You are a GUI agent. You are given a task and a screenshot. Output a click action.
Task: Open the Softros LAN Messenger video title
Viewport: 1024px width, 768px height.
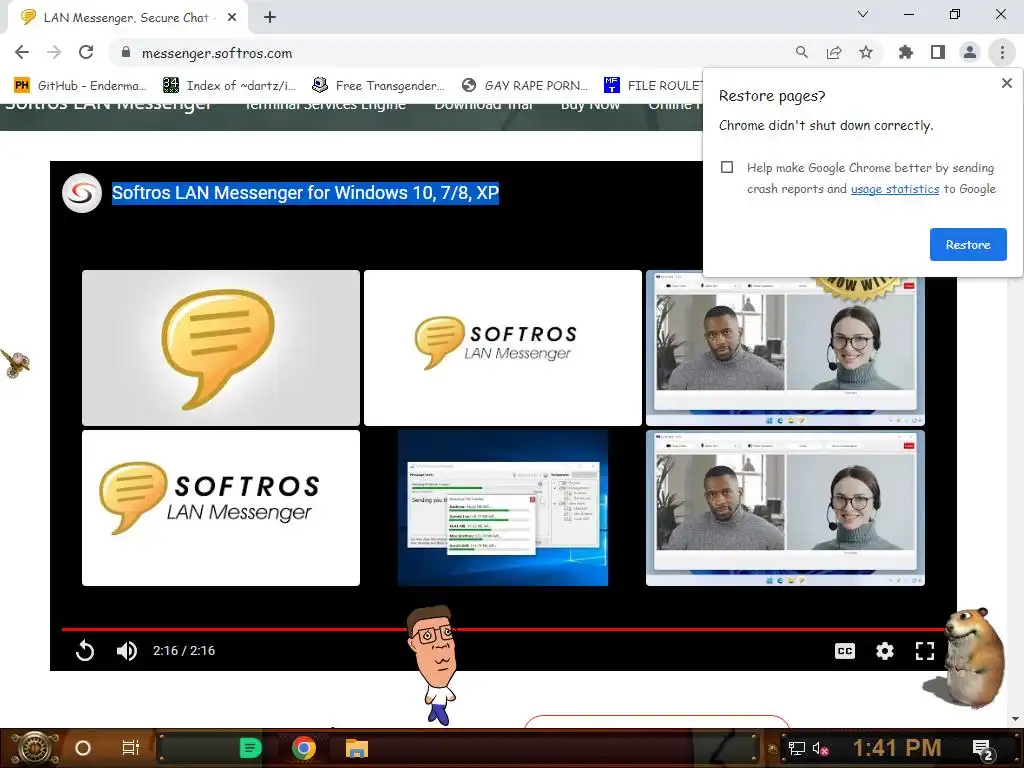pyautogui.click(x=305, y=193)
